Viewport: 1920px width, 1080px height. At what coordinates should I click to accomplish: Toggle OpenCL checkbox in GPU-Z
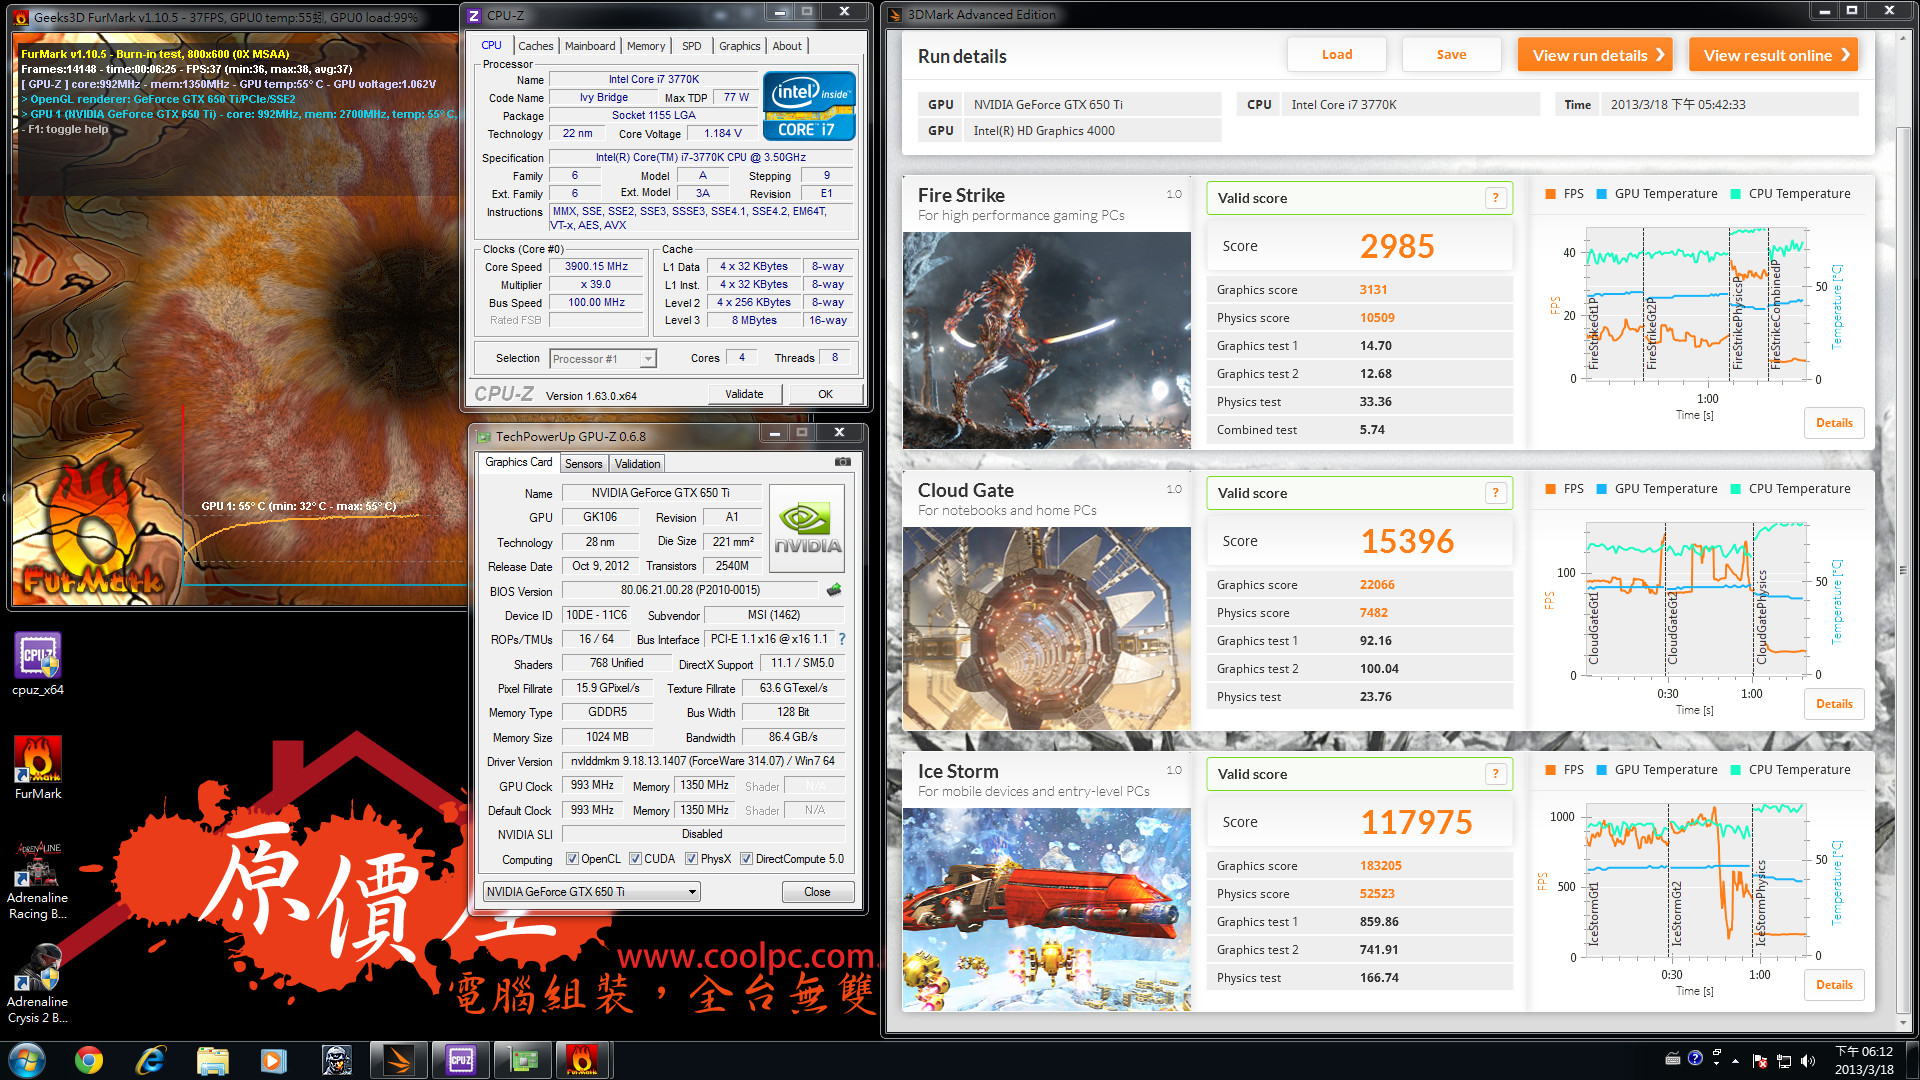(572, 859)
